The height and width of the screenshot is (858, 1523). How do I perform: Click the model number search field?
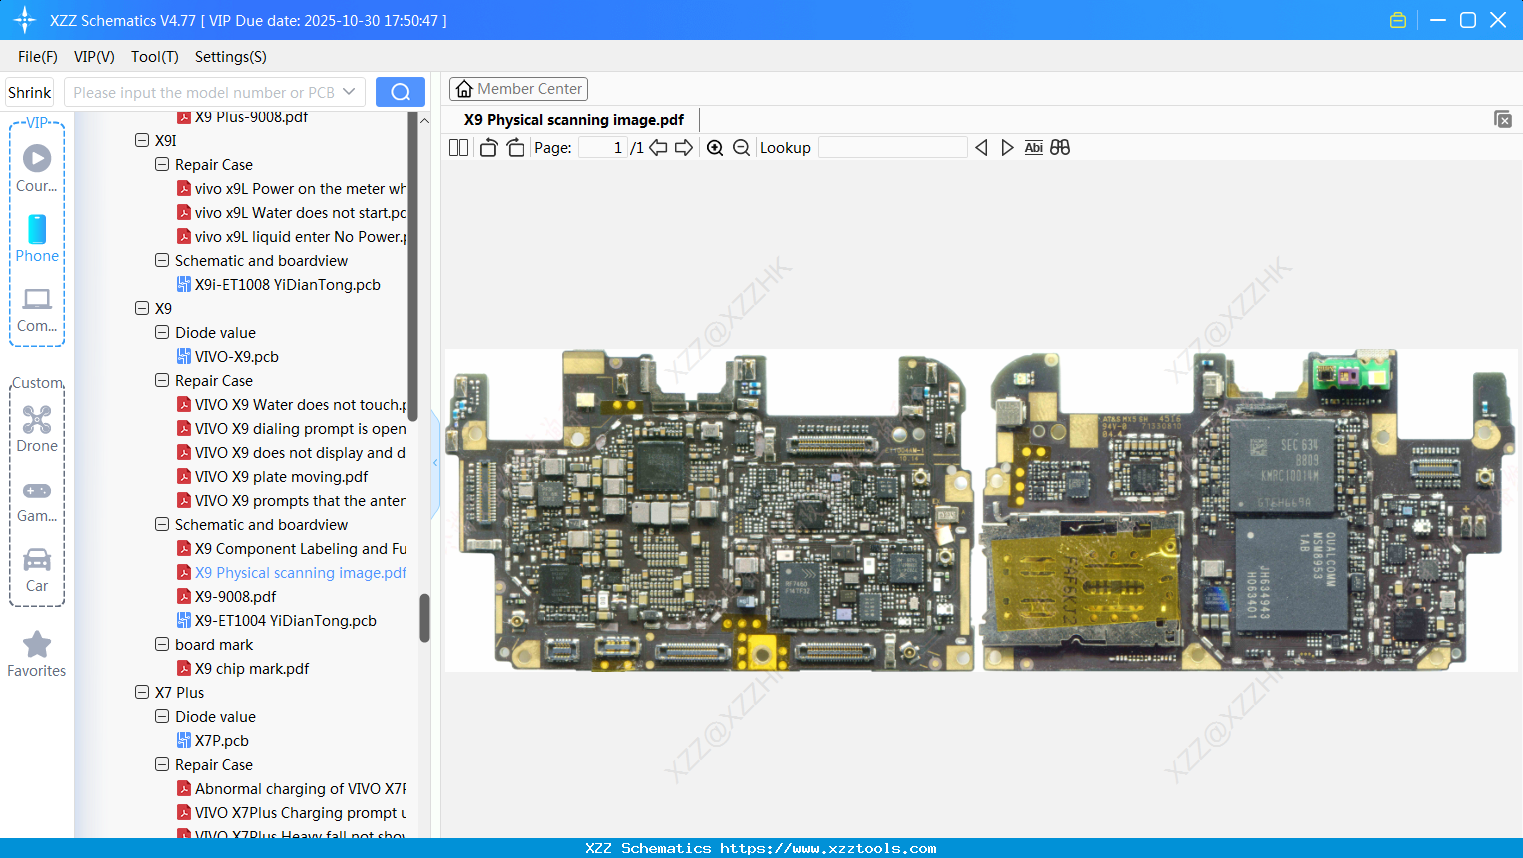coord(203,92)
